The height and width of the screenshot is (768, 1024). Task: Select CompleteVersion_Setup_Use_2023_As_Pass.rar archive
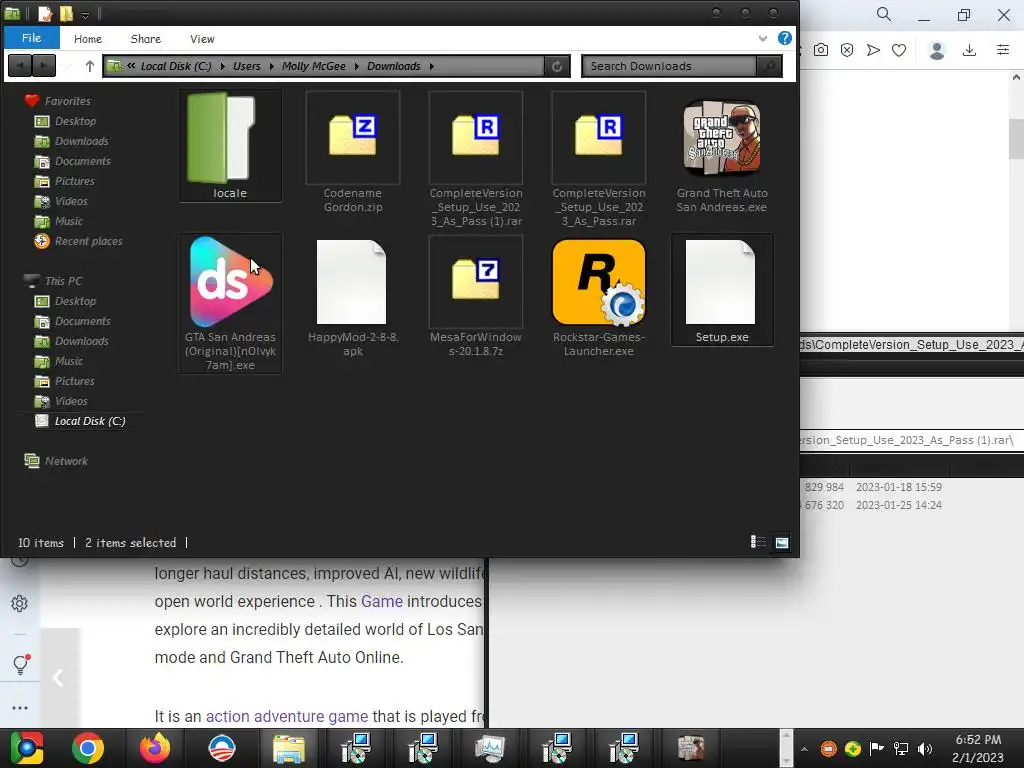click(x=598, y=159)
